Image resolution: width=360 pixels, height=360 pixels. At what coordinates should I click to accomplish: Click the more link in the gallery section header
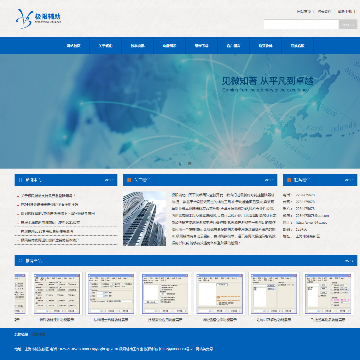[x=349, y=261]
